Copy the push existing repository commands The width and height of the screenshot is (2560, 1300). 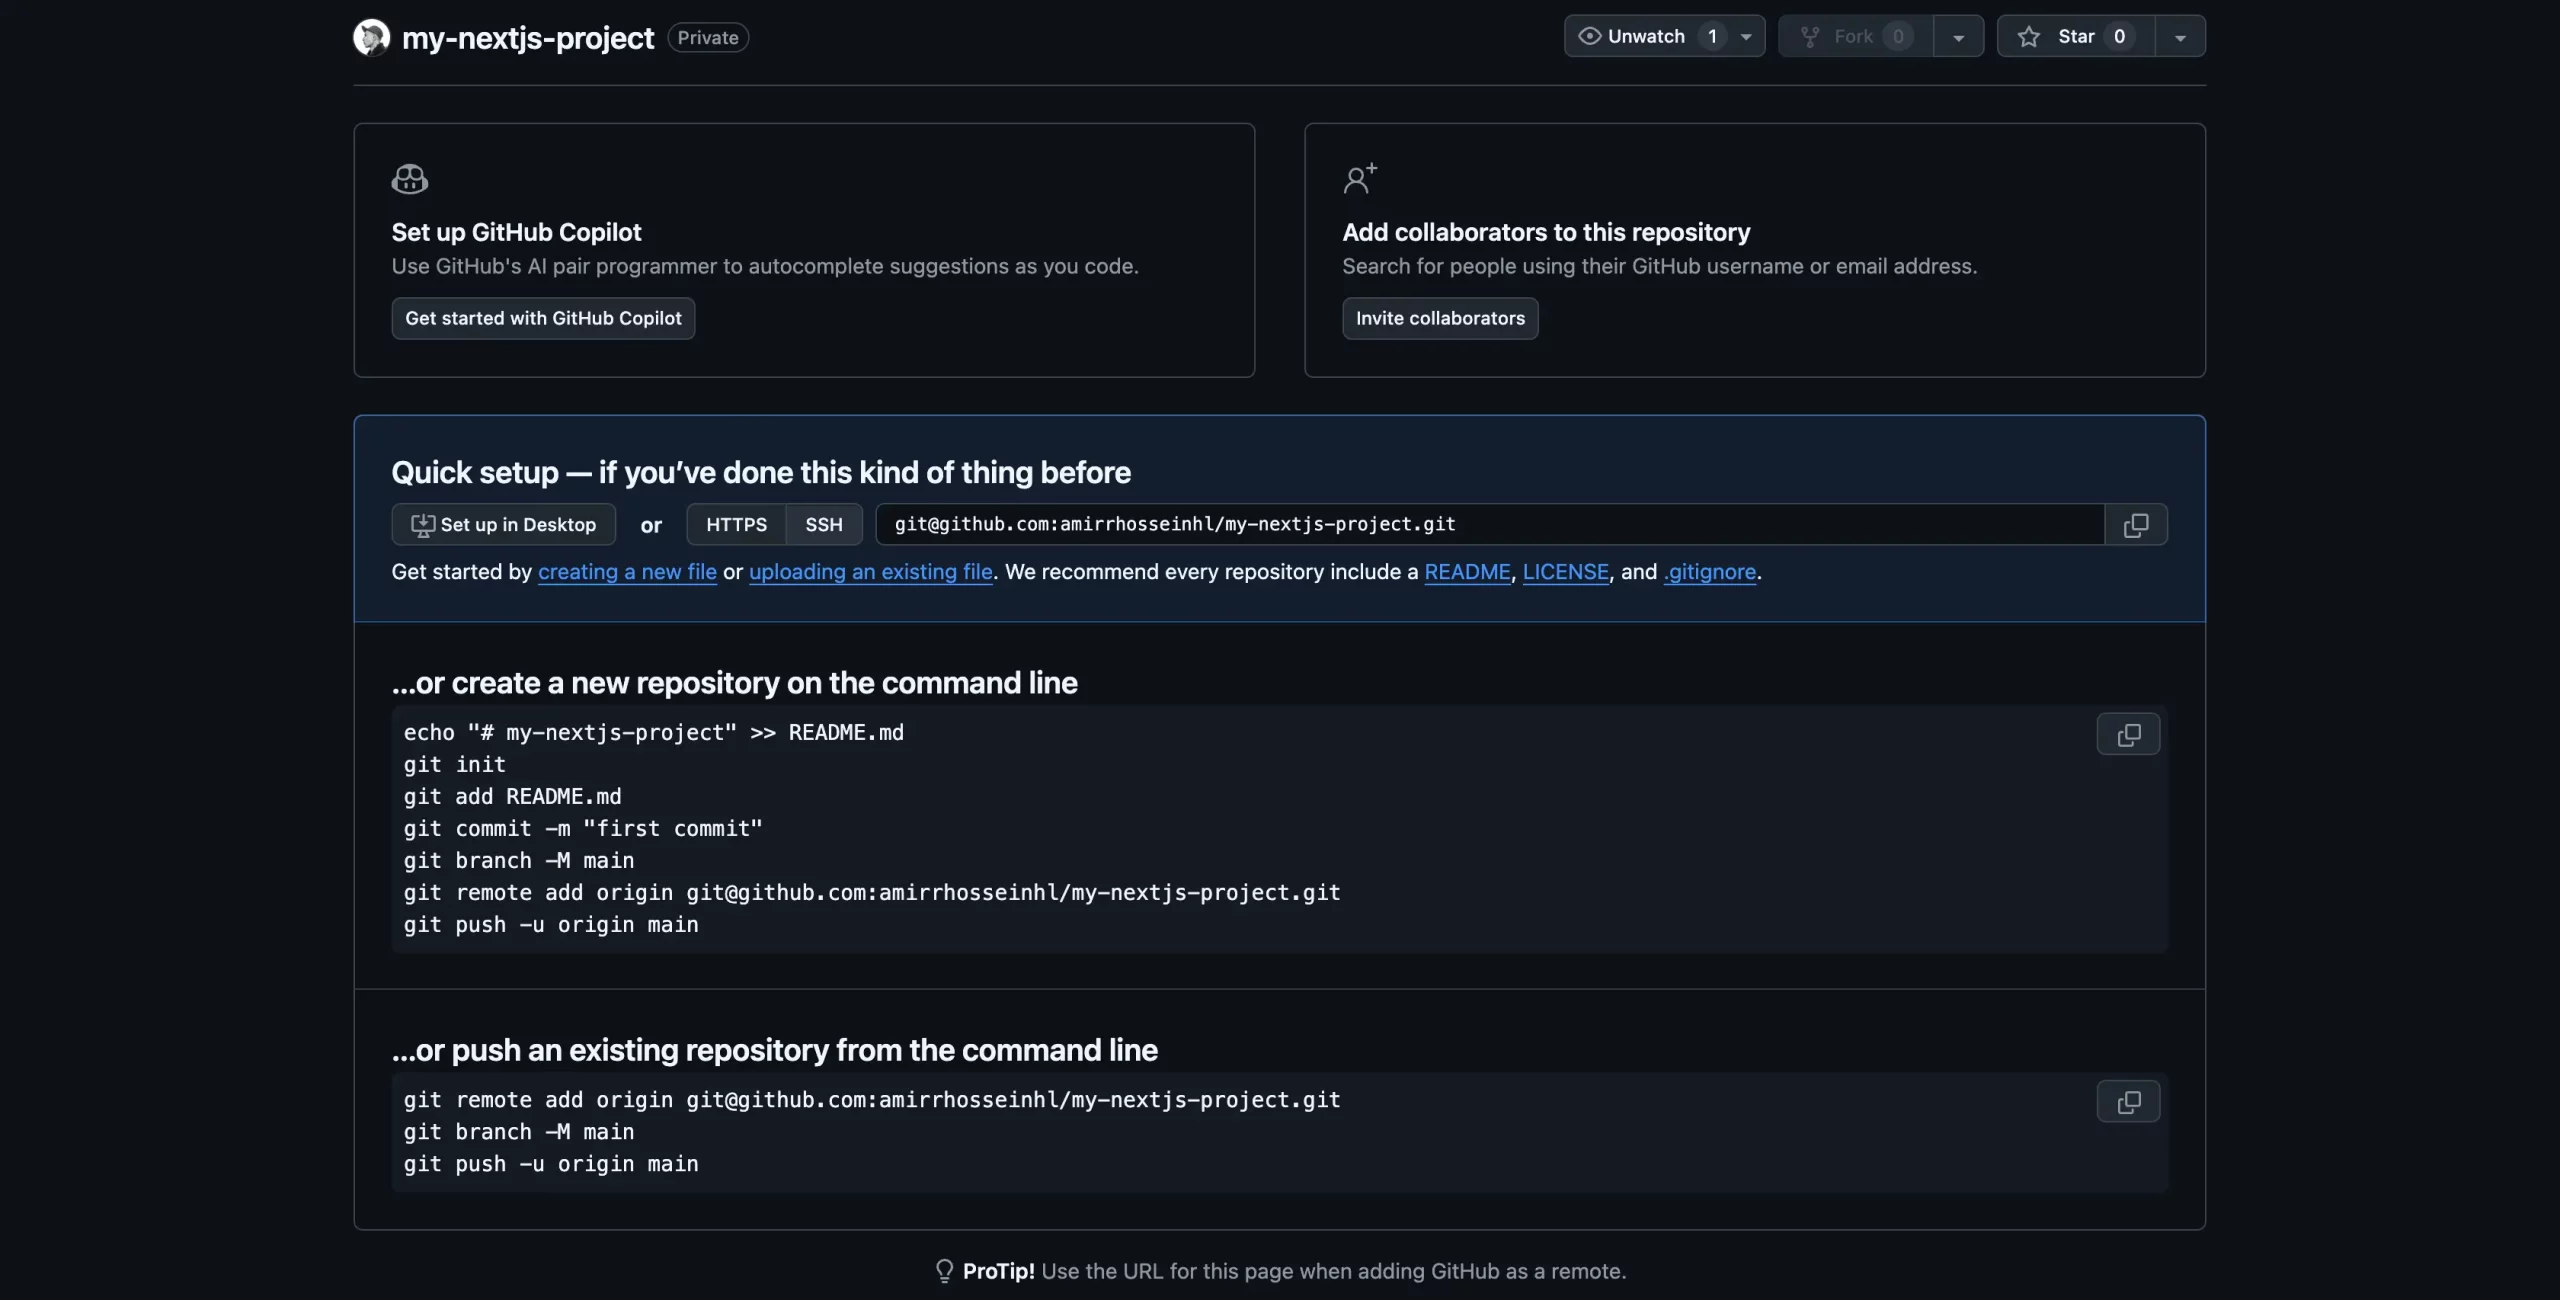pyautogui.click(x=2128, y=1101)
